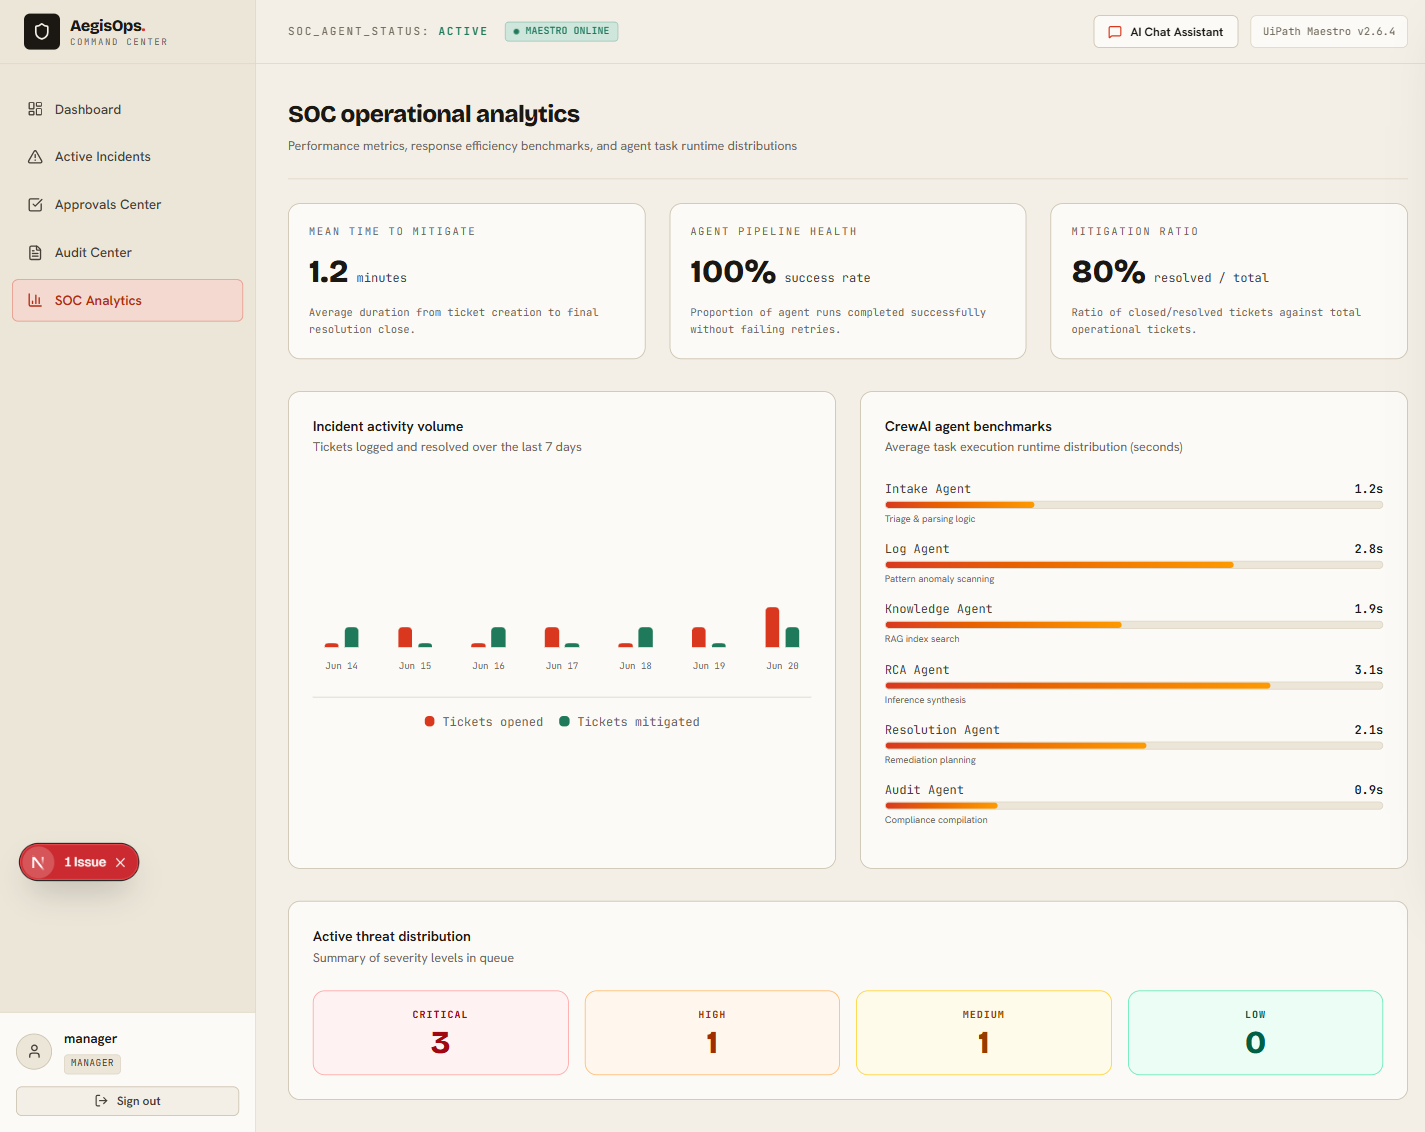Screen dimensions: 1425x1132
Task: Click the round N icon on issue badge
Action: [x=38, y=862]
